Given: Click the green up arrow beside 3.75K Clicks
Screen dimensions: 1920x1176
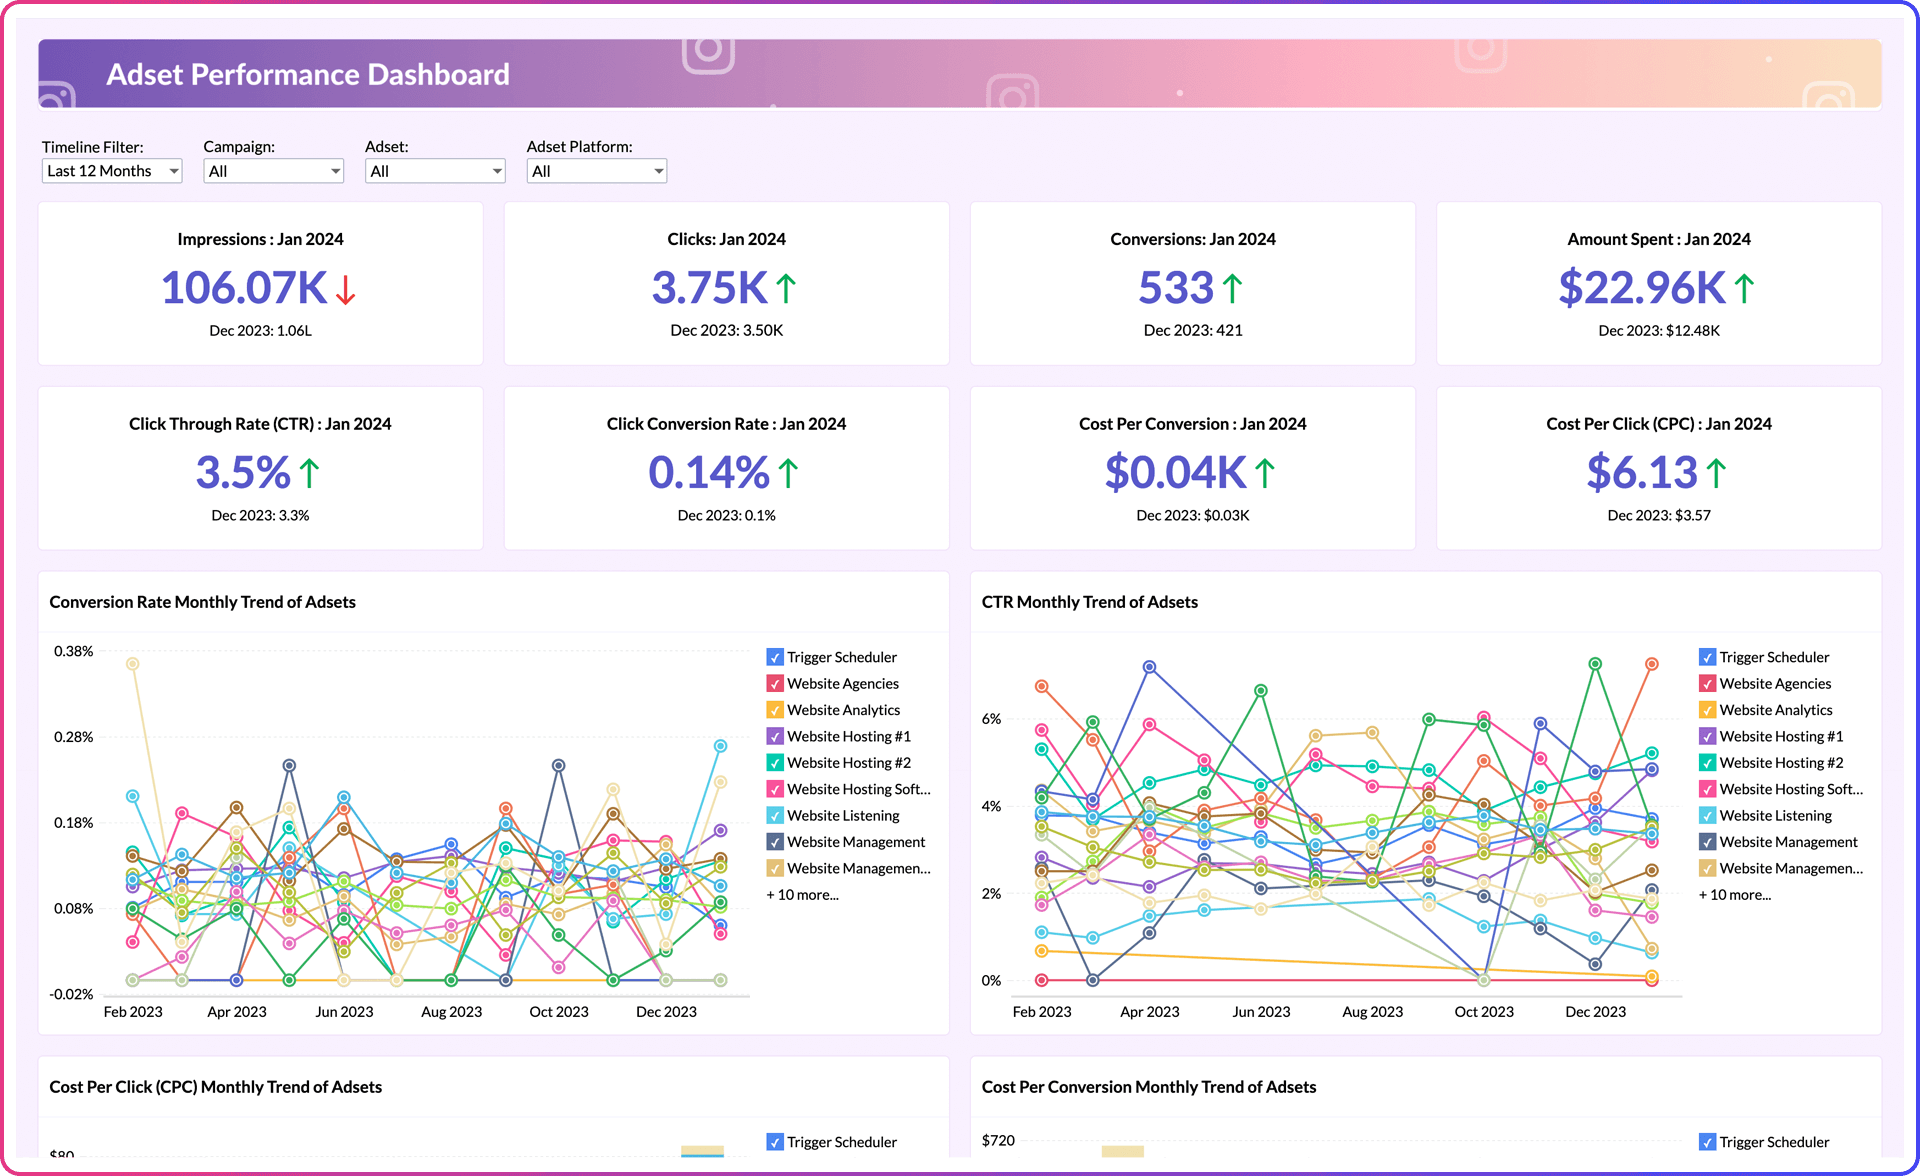Looking at the screenshot, I should [786, 287].
